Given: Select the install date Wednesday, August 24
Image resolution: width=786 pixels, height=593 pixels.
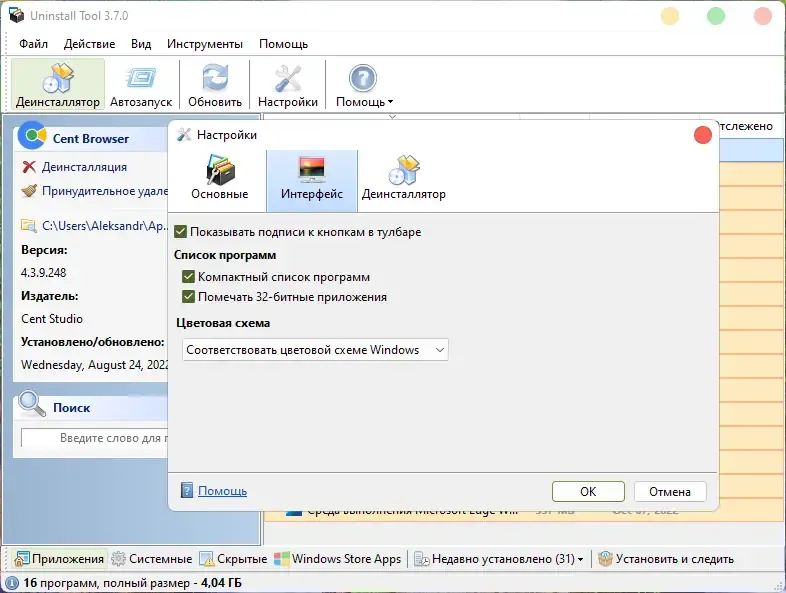Looking at the screenshot, I should point(94,365).
